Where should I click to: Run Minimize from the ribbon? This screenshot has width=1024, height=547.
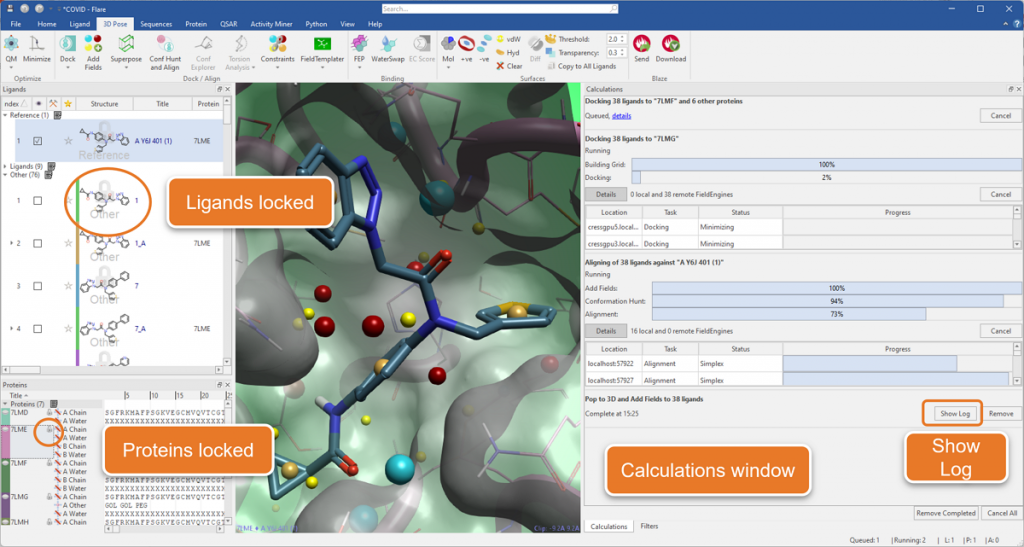point(39,44)
